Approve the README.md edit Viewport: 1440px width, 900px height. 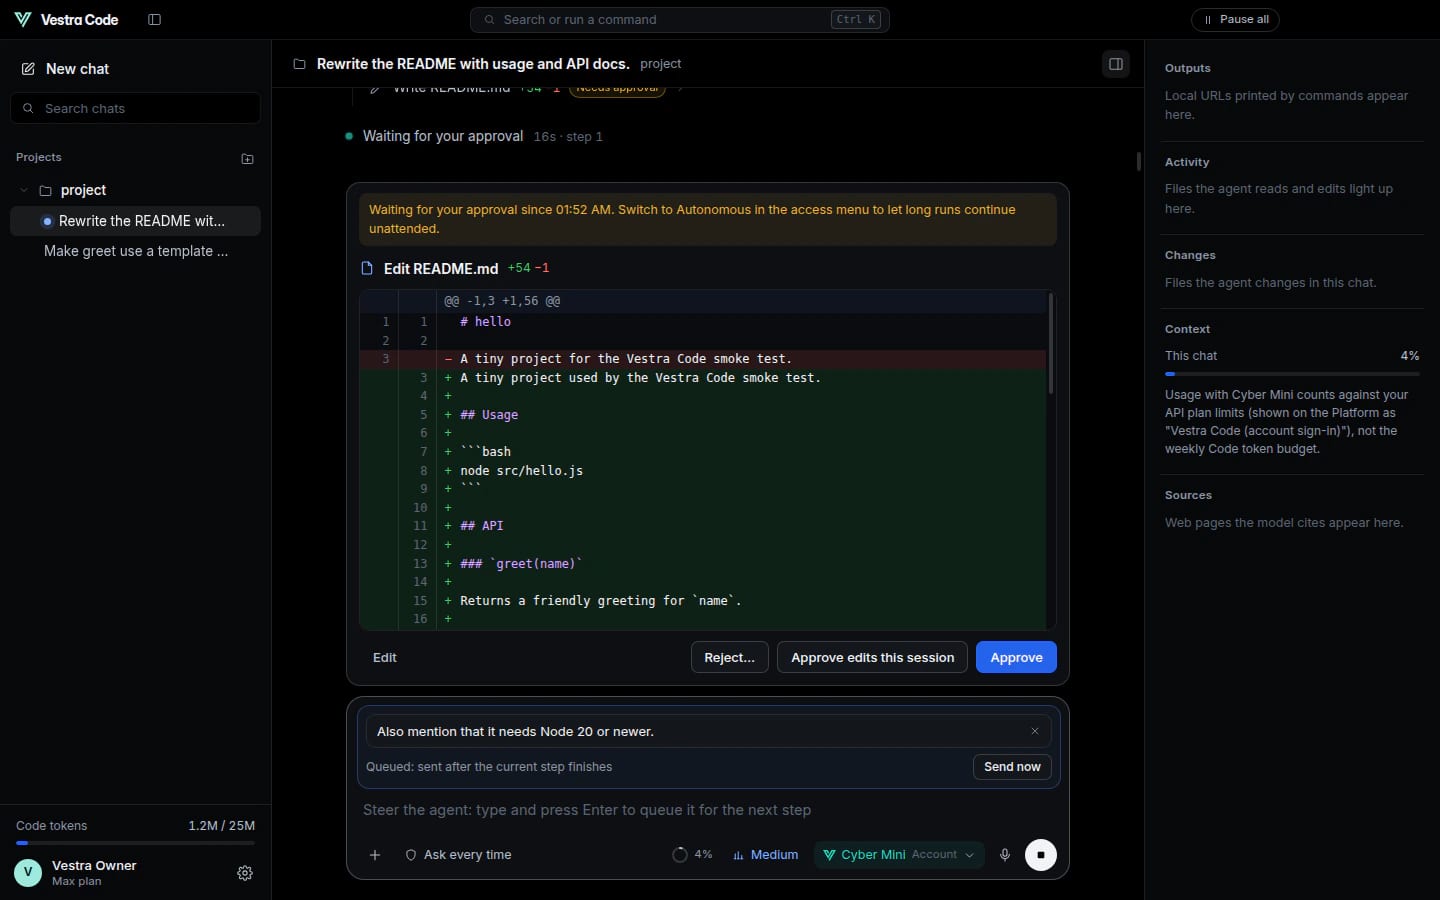(x=1016, y=657)
